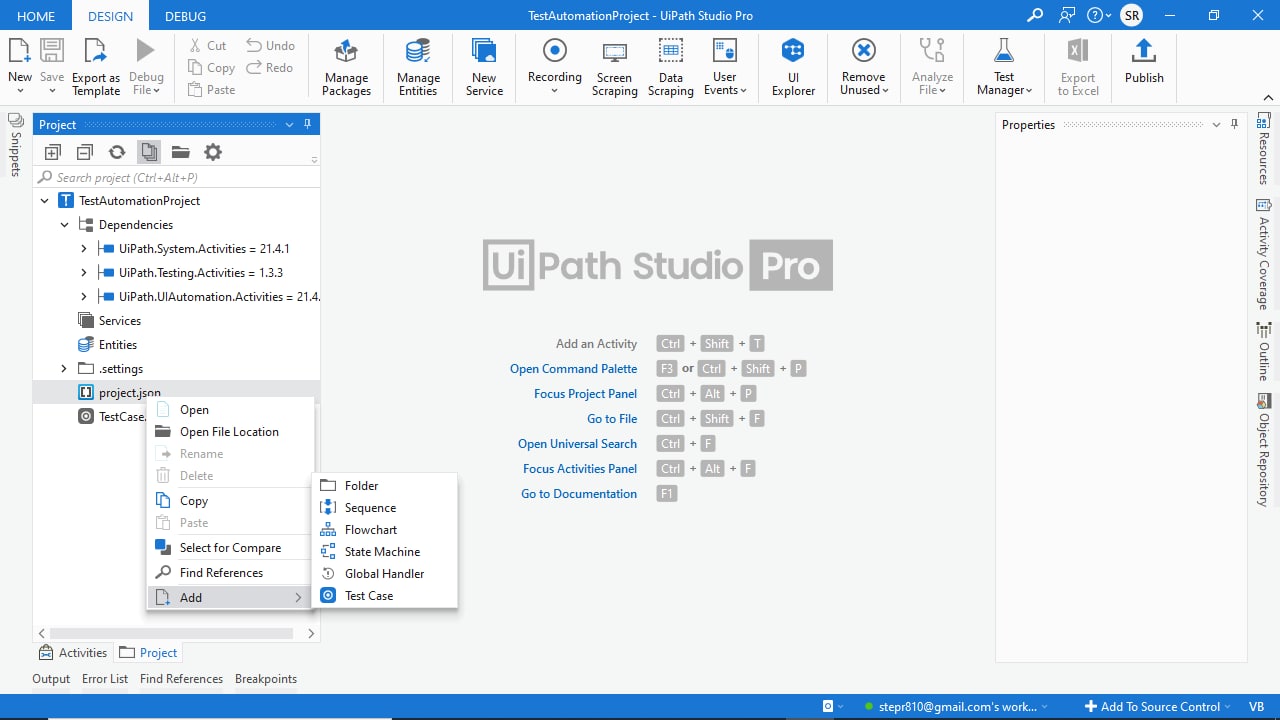The height and width of the screenshot is (720, 1280).
Task: Click the SR user profile avatar
Action: point(1131,15)
